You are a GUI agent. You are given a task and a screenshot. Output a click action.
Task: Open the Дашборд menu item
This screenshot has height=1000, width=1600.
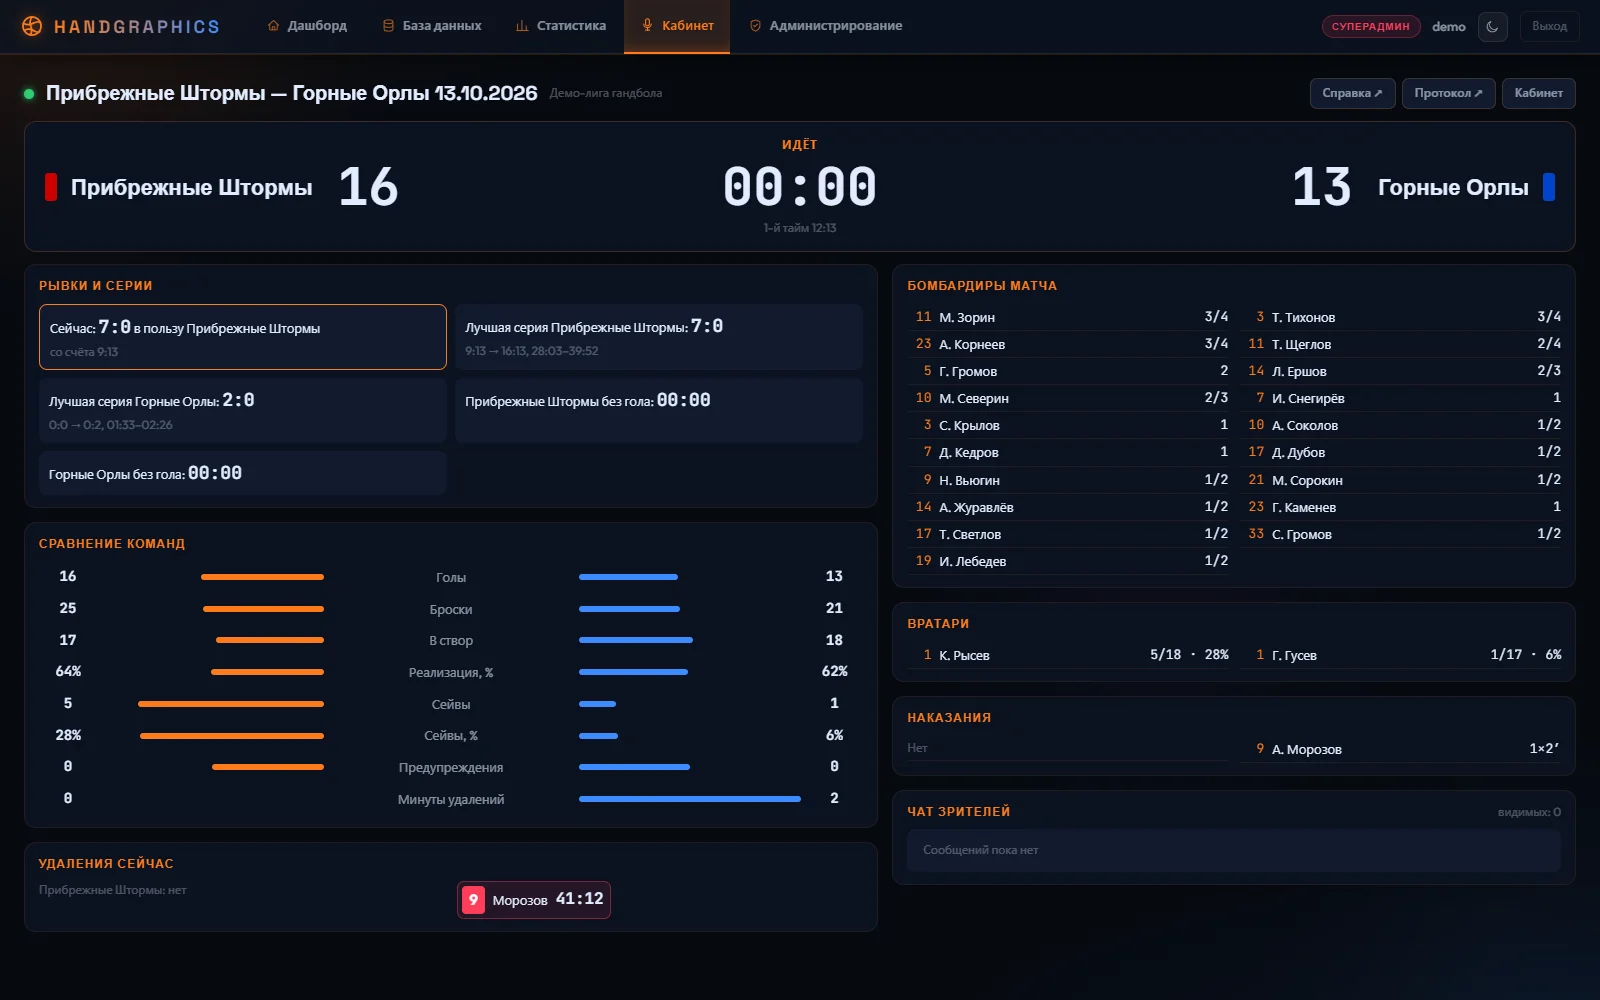(x=307, y=26)
